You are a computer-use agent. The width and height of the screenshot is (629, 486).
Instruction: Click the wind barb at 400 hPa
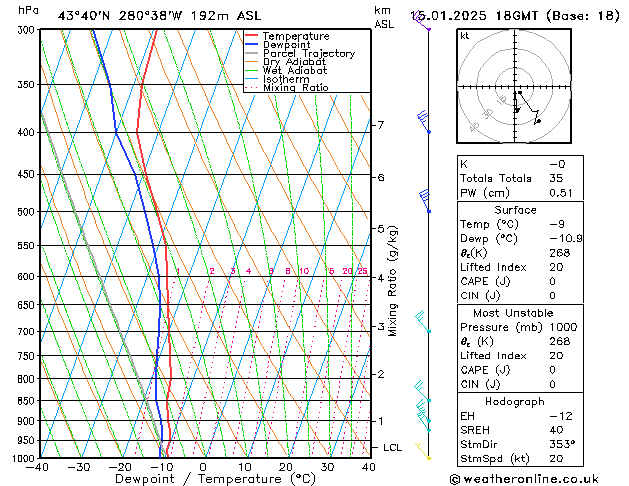point(423,122)
